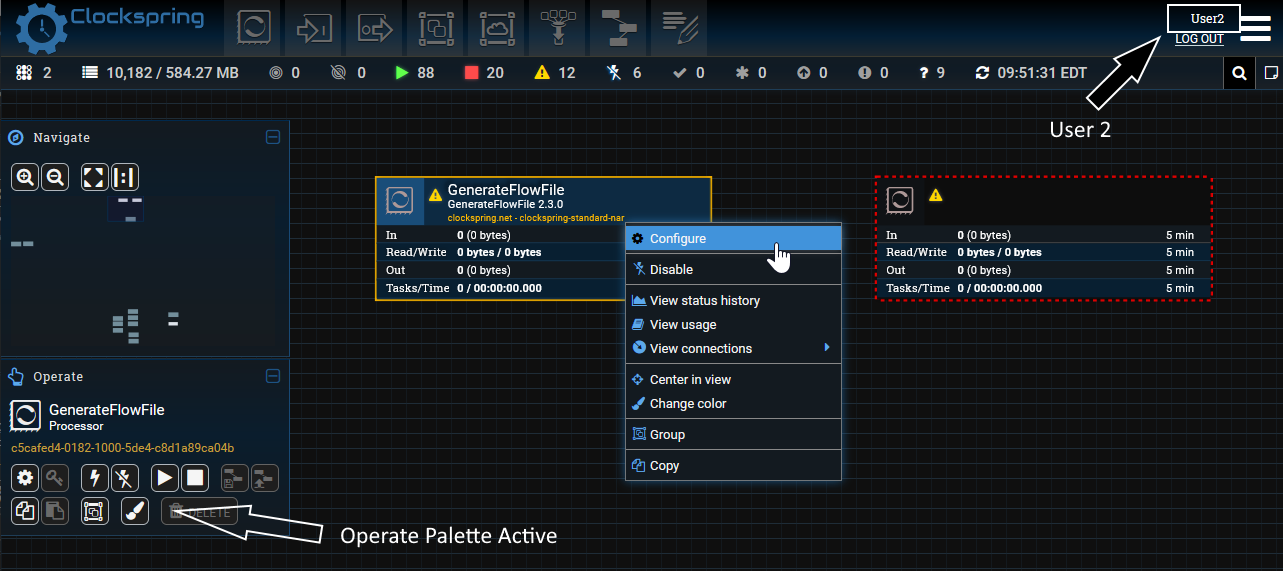Select the Remote Process Group cloud icon
Image resolution: width=1283 pixels, height=571 pixels.
coord(497,28)
